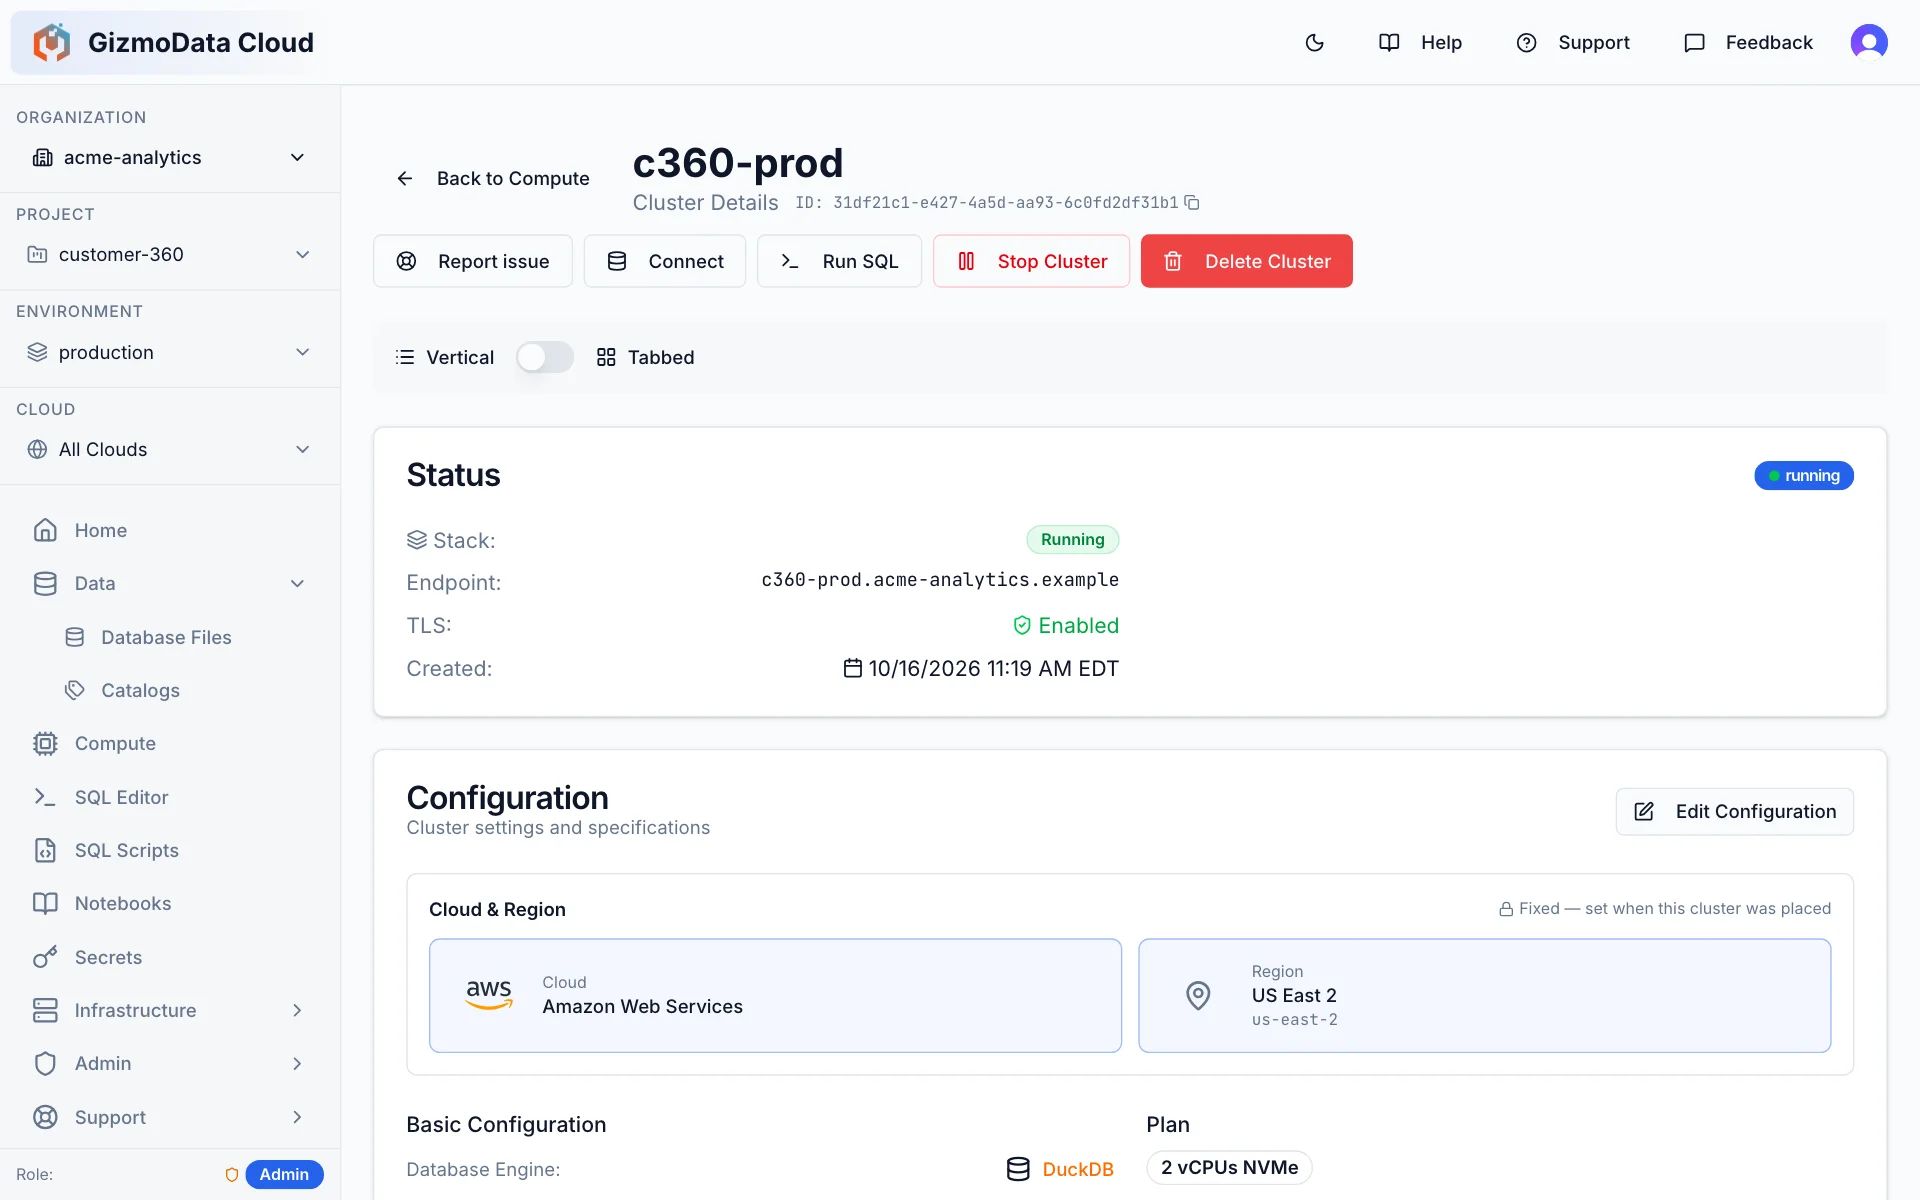Click the 2 vCPUs NVMe plan chip

1229,1167
